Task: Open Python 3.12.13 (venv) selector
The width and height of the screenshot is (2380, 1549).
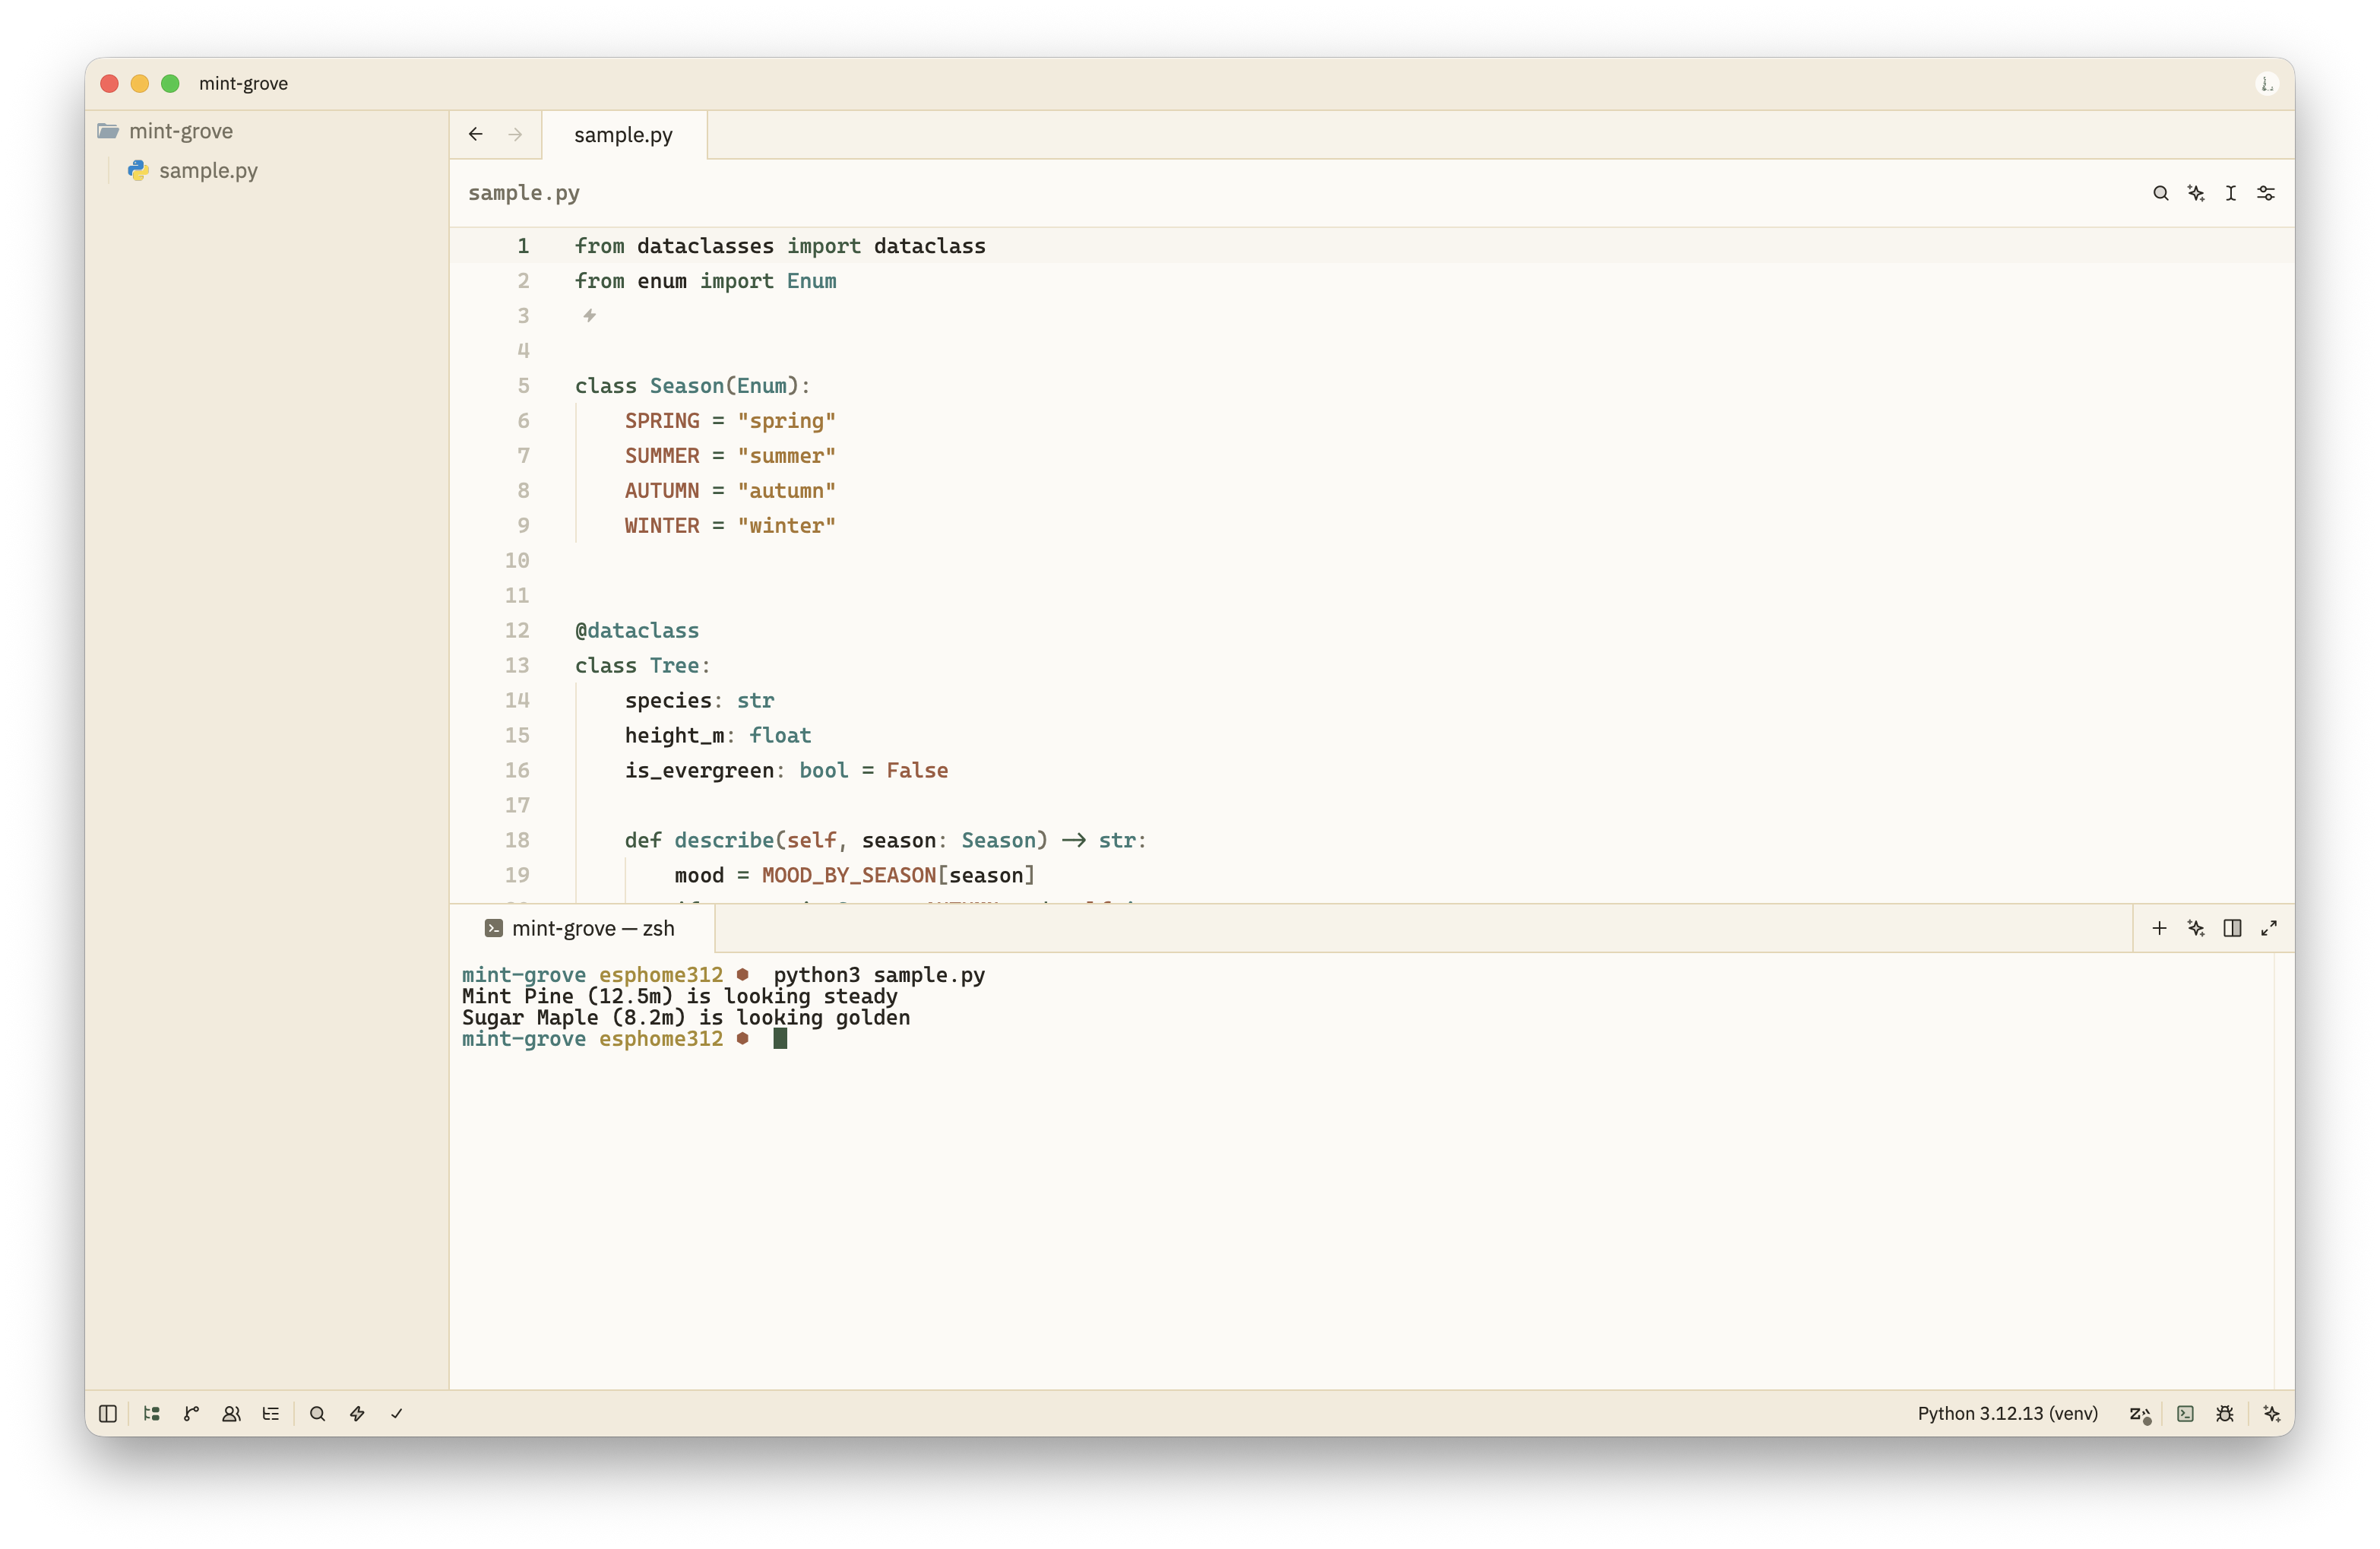Action: tap(2007, 1413)
